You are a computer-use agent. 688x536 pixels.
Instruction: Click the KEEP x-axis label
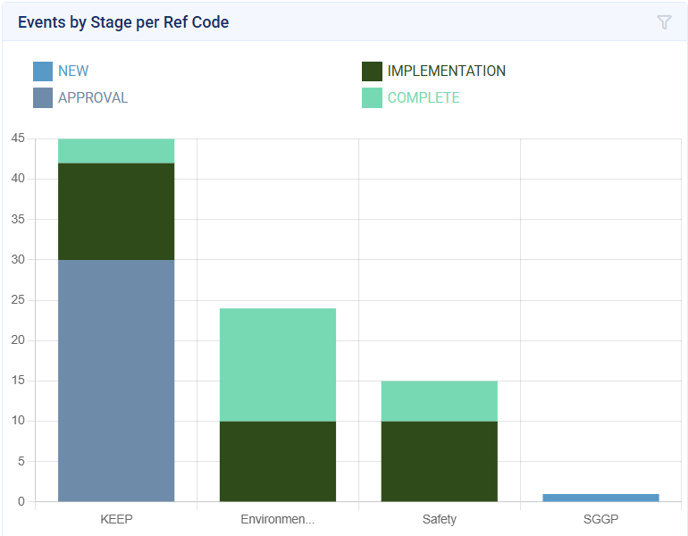[116, 519]
